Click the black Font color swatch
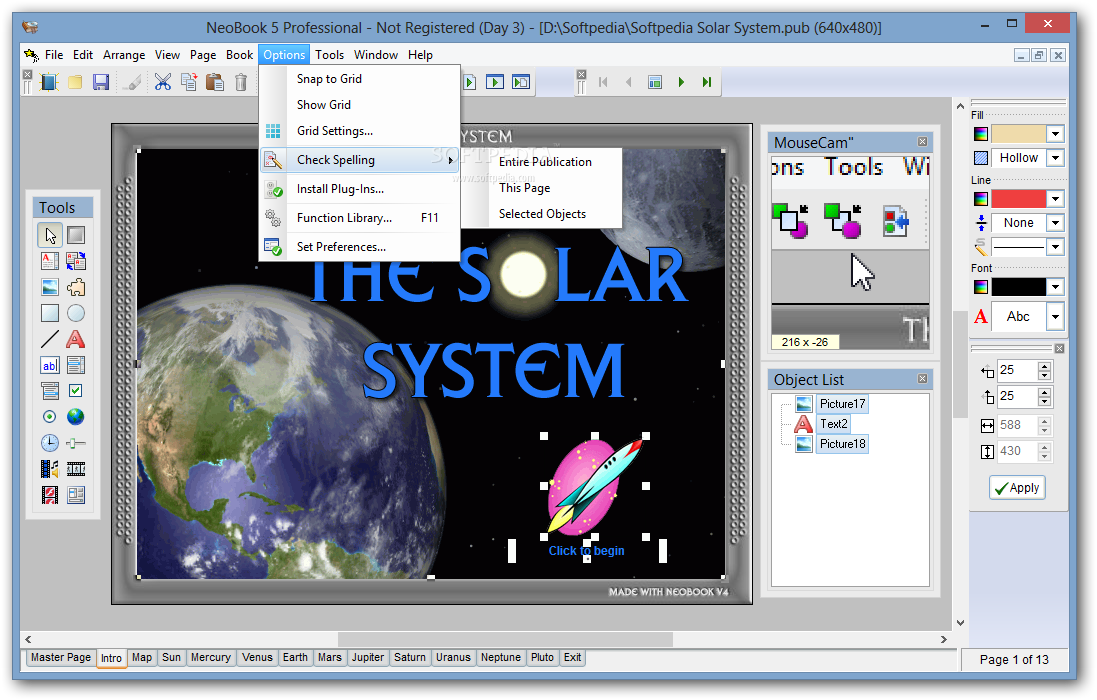 click(x=1019, y=287)
